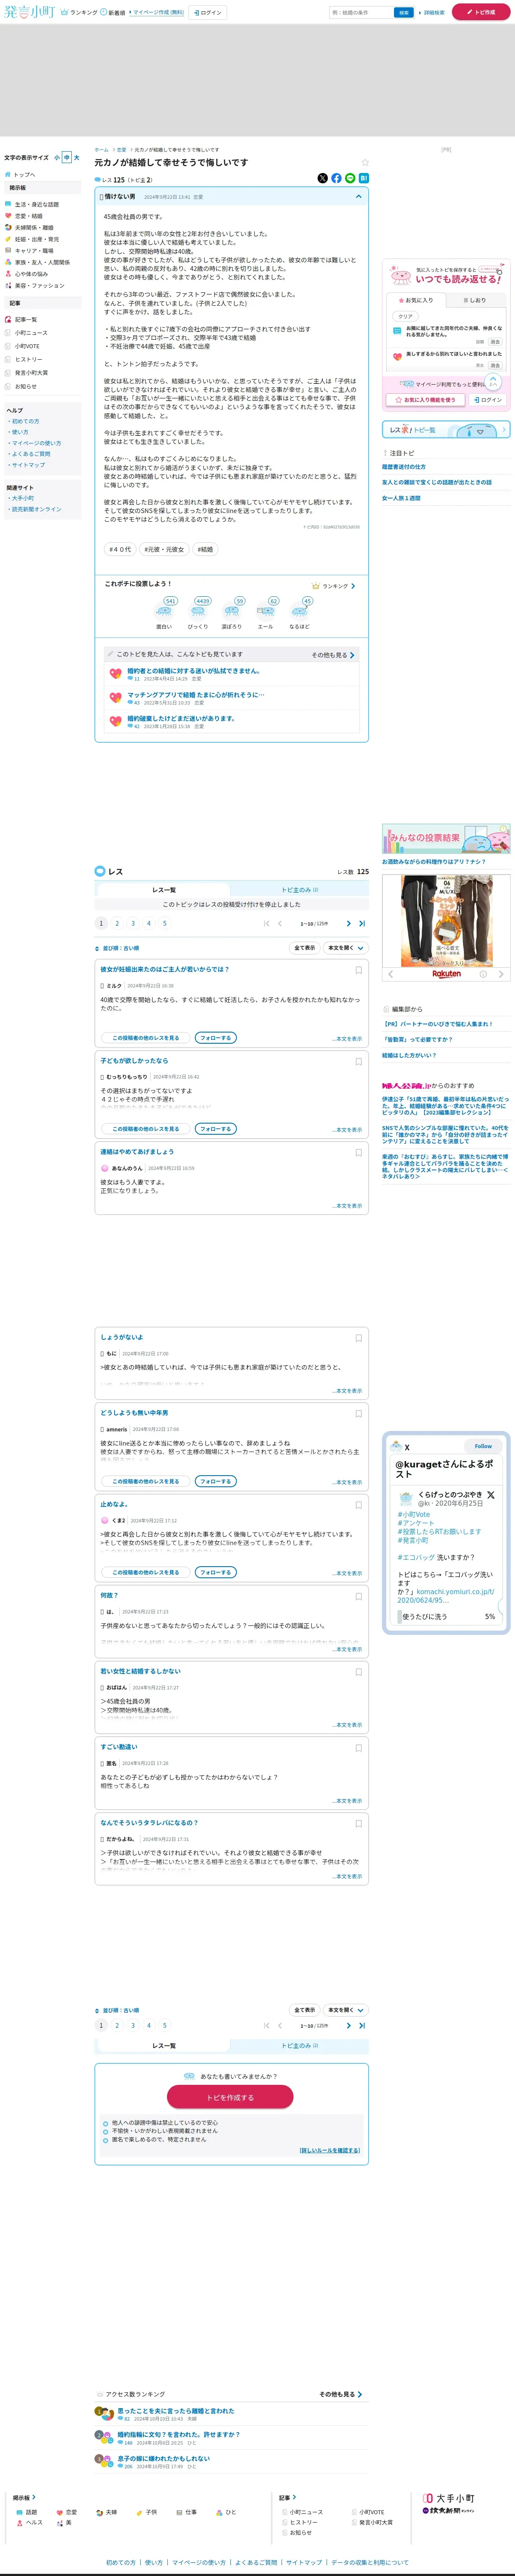Set text size to 大

click(x=77, y=157)
